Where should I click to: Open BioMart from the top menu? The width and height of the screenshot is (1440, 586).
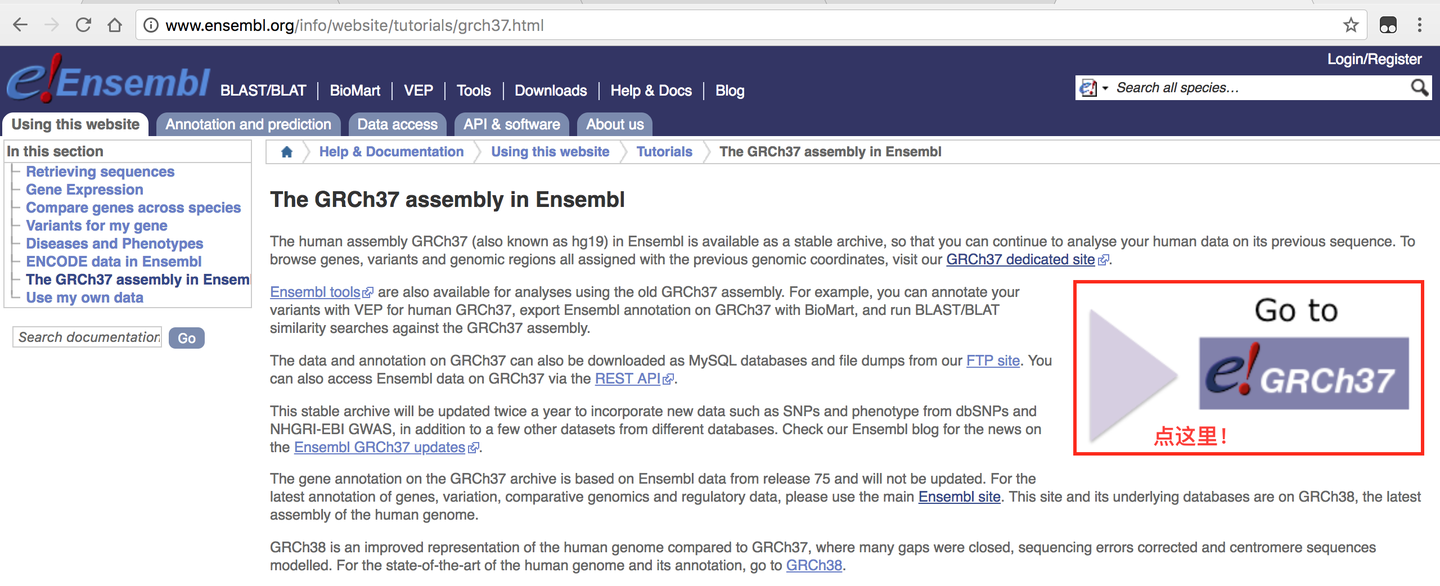pos(355,90)
